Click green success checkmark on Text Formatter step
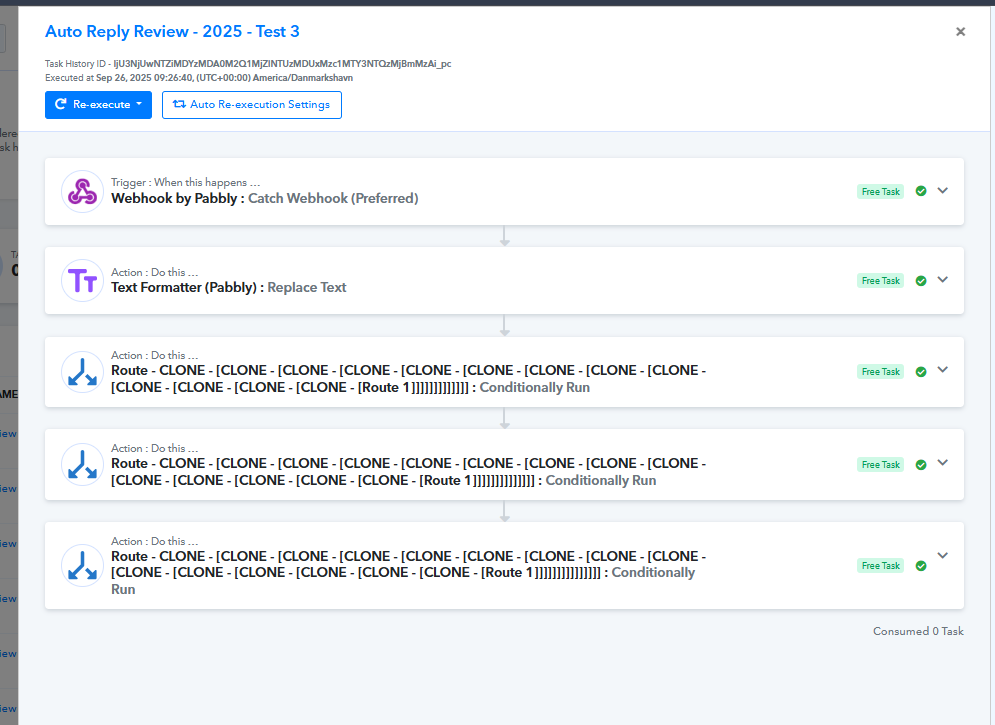This screenshot has width=995, height=725. tap(921, 281)
